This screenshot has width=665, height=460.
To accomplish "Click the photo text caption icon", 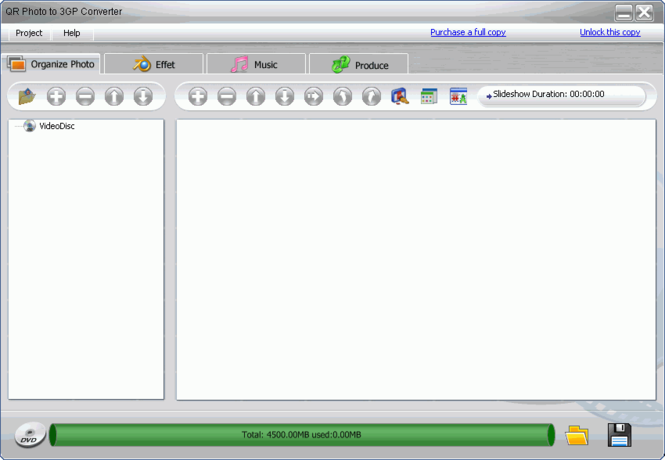I will [313, 96].
